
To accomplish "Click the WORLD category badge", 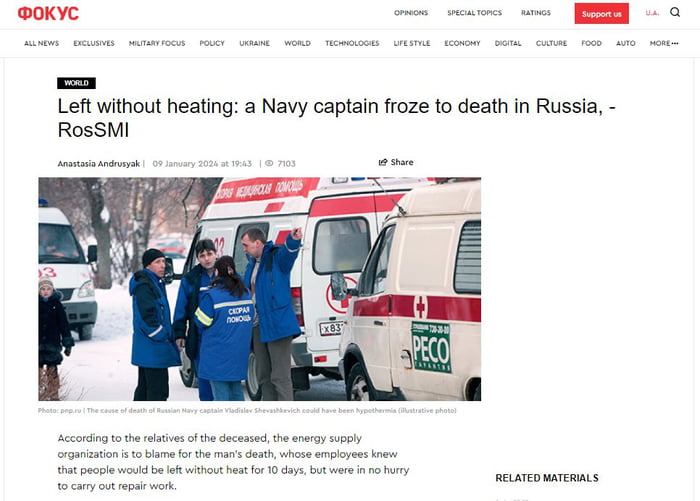I will pyautogui.click(x=76, y=83).
